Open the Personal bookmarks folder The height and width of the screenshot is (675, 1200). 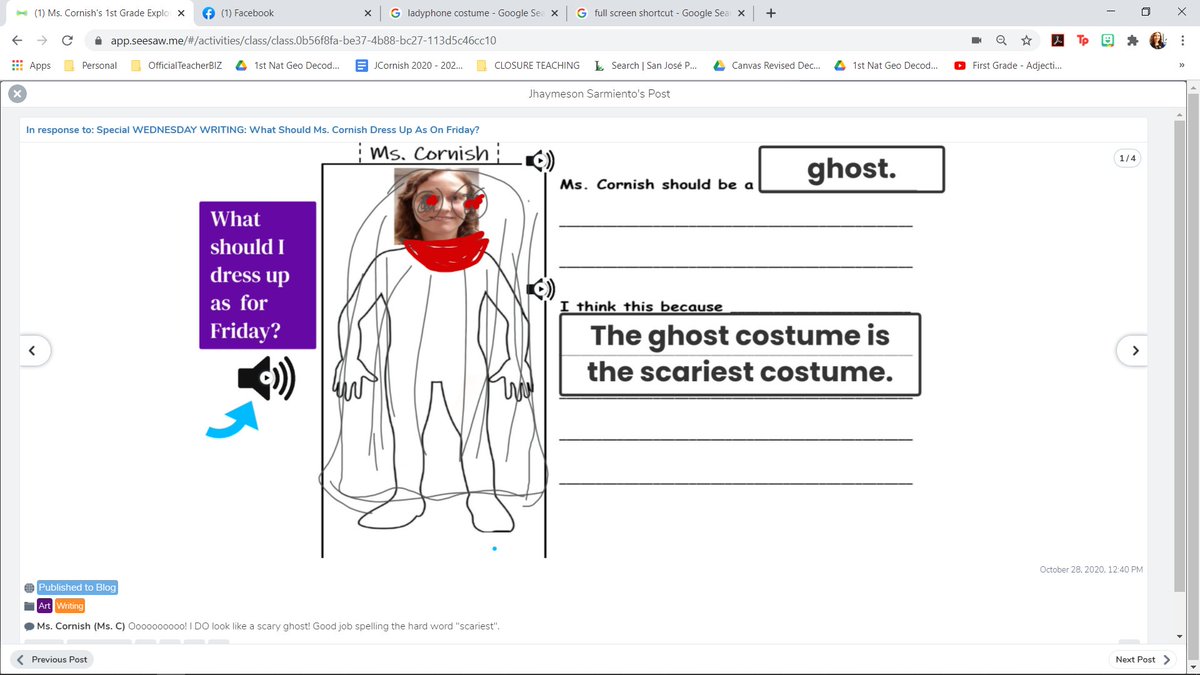pos(90,65)
